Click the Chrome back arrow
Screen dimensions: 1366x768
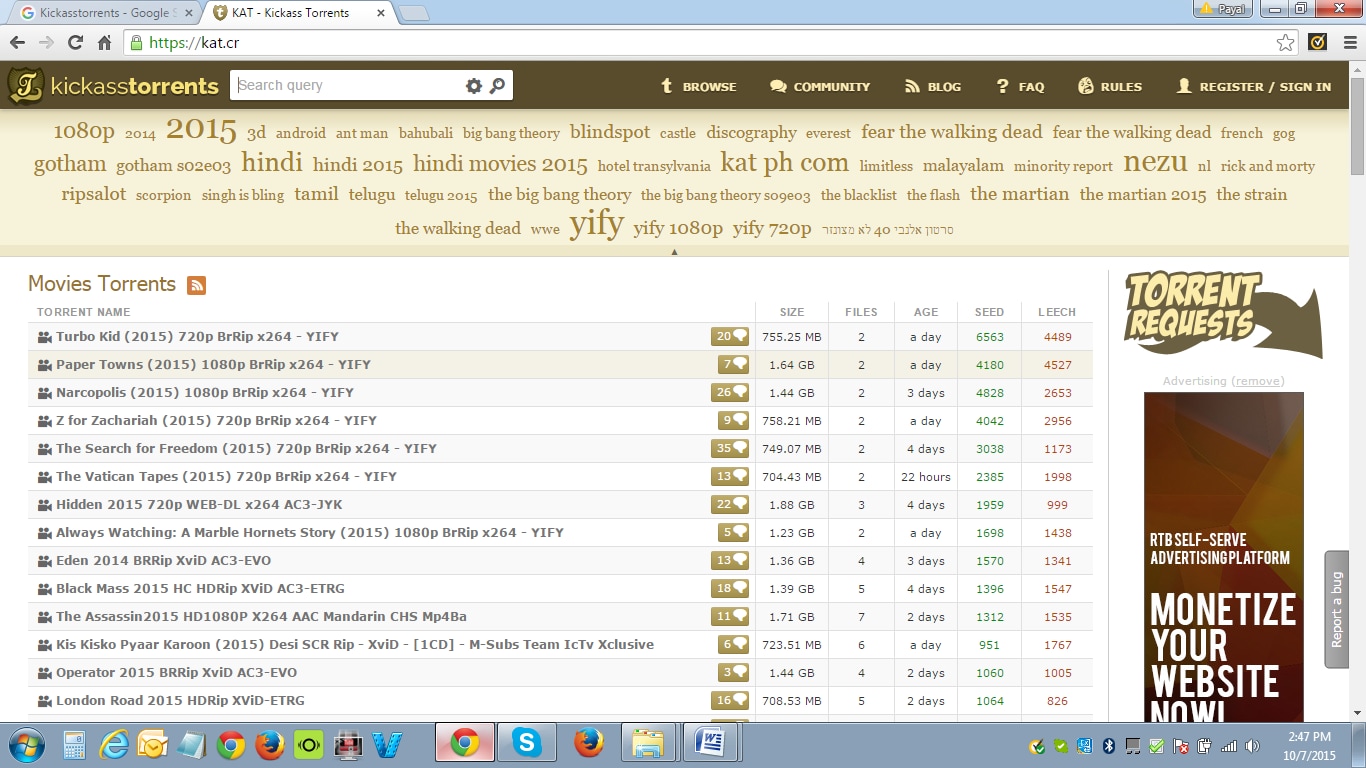[17, 43]
